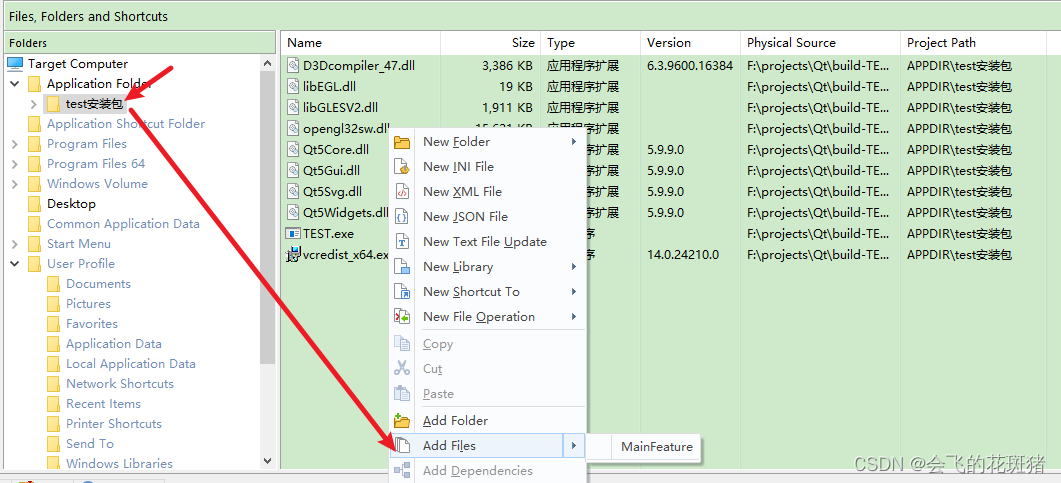Click the D3Dcompiler_47.dll file icon
1061x483 pixels.
(x=292, y=66)
